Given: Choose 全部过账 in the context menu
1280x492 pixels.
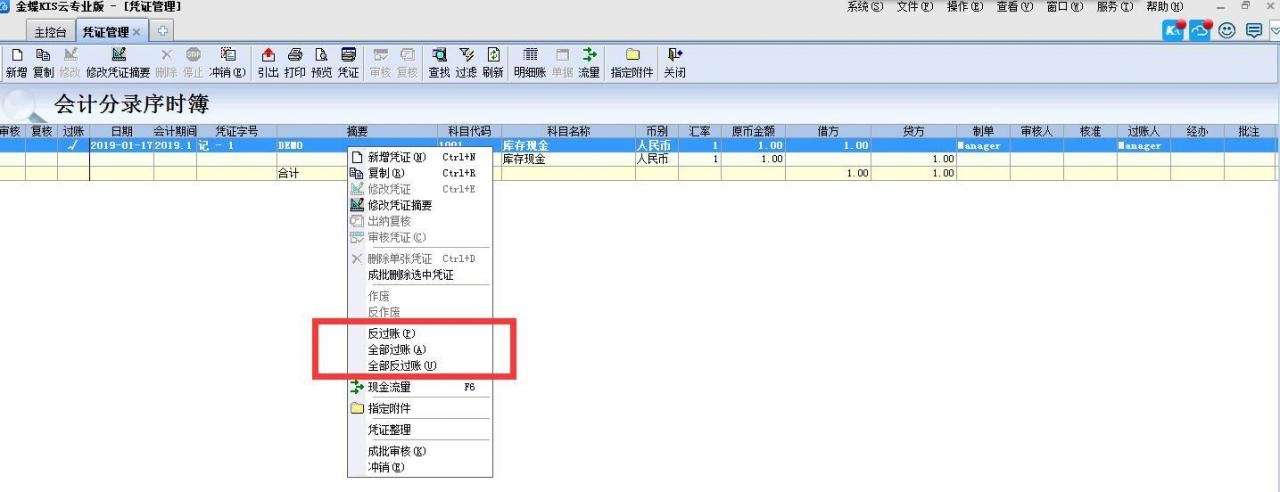Looking at the screenshot, I should 419,349.
